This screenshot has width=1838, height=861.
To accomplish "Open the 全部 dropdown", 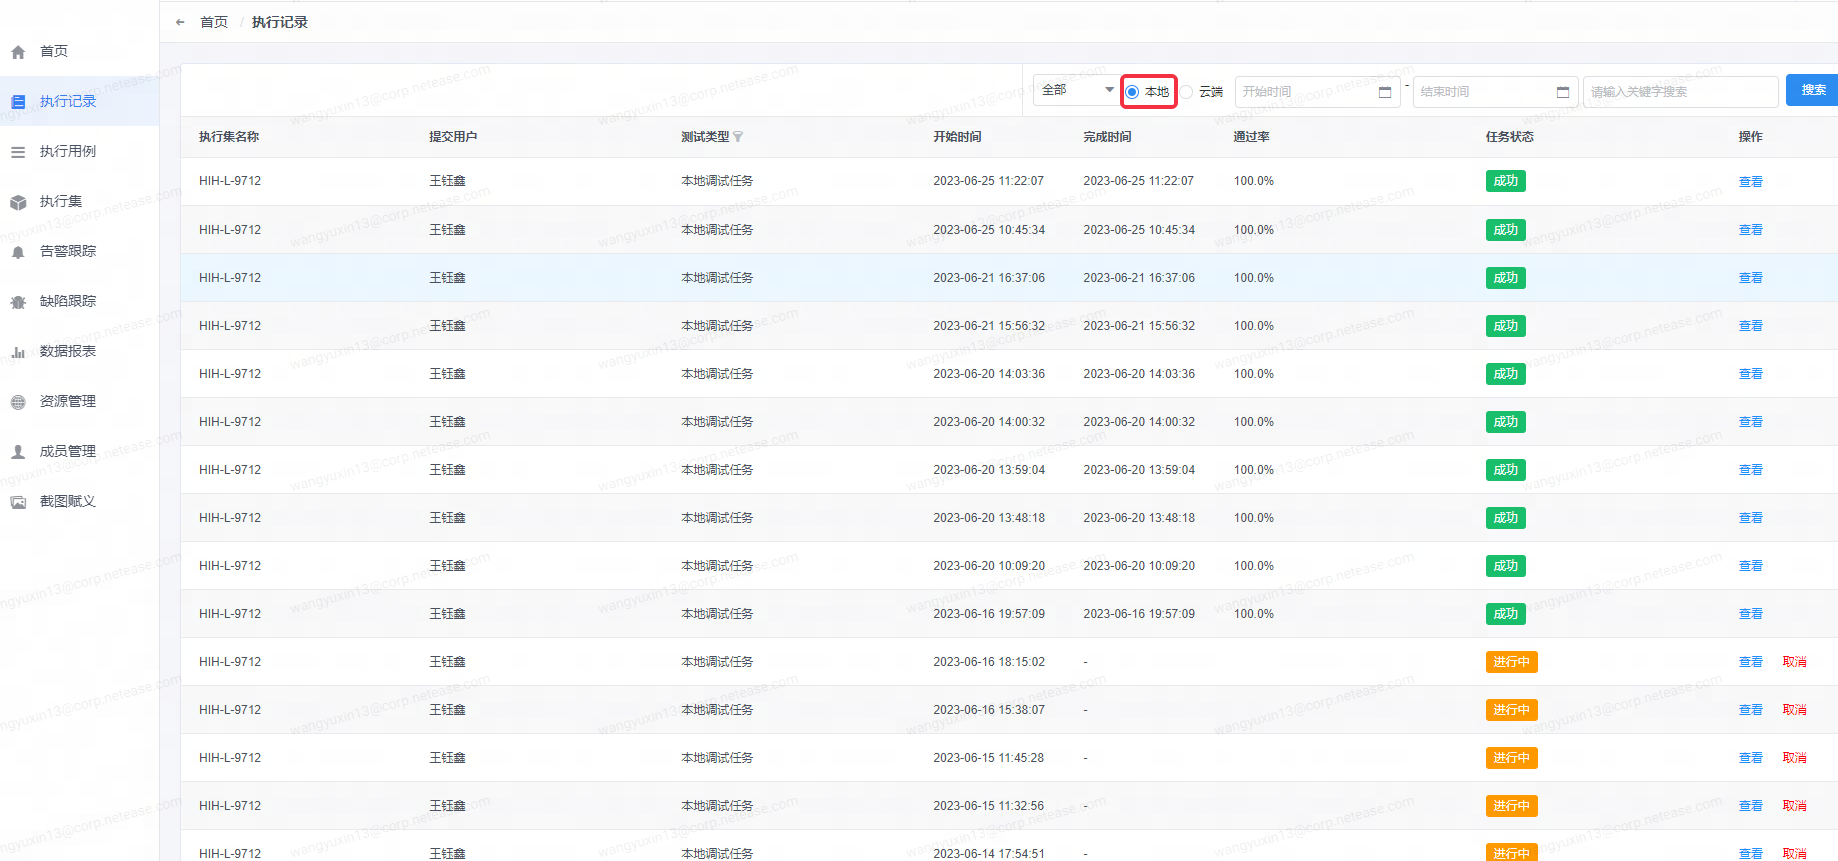I will tap(1077, 90).
